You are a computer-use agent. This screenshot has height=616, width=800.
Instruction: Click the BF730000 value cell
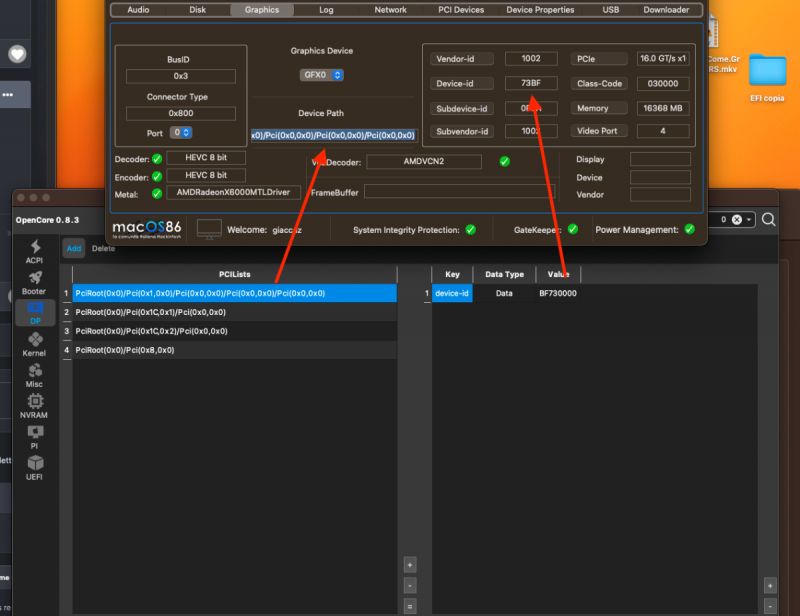[x=558, y=293]
